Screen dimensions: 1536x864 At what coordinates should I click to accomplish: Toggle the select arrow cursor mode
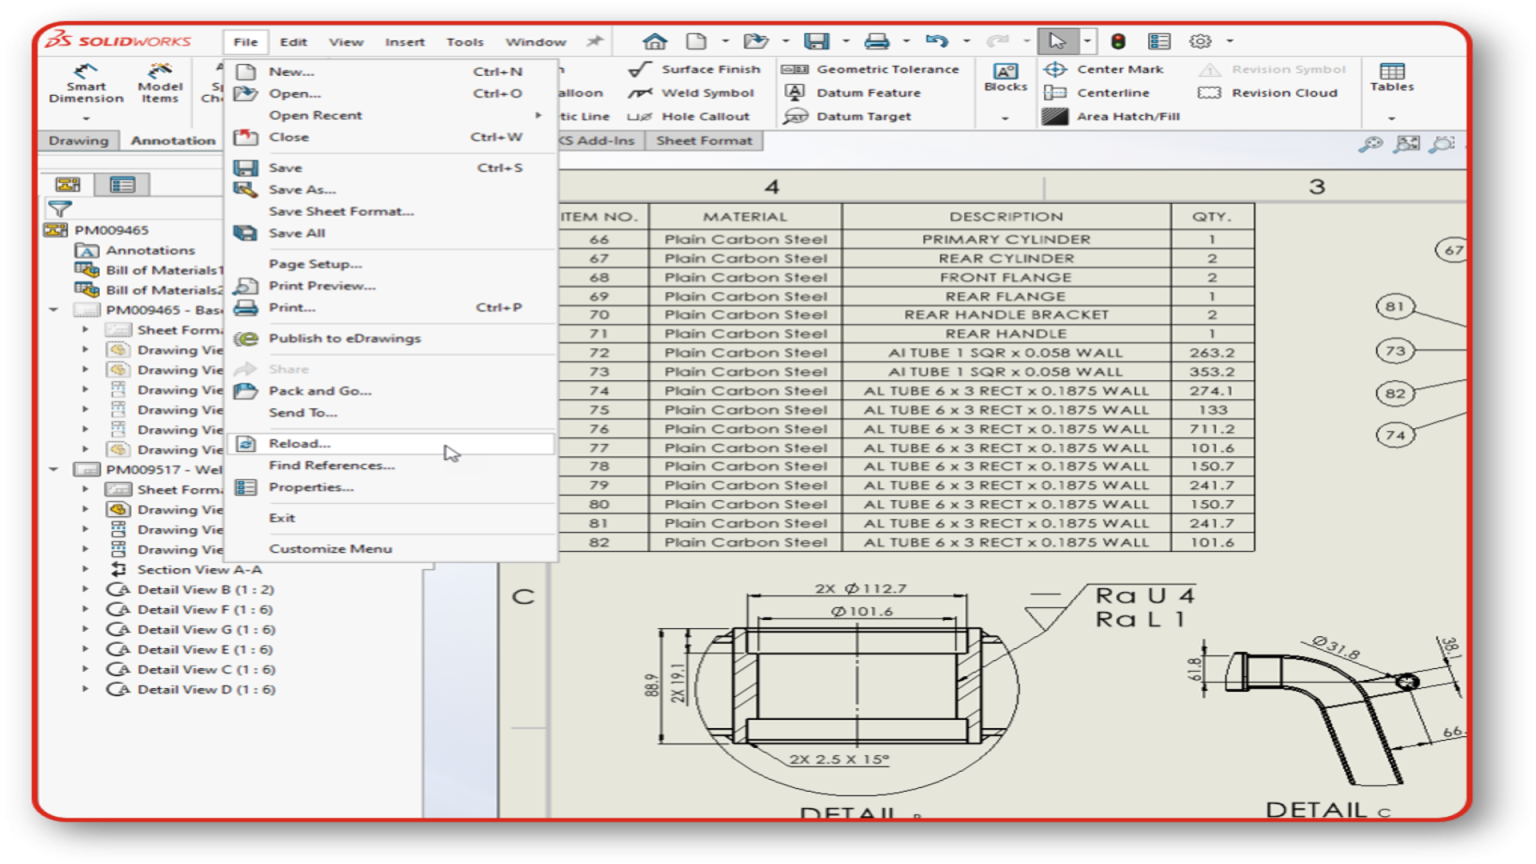coord(1056,41)
